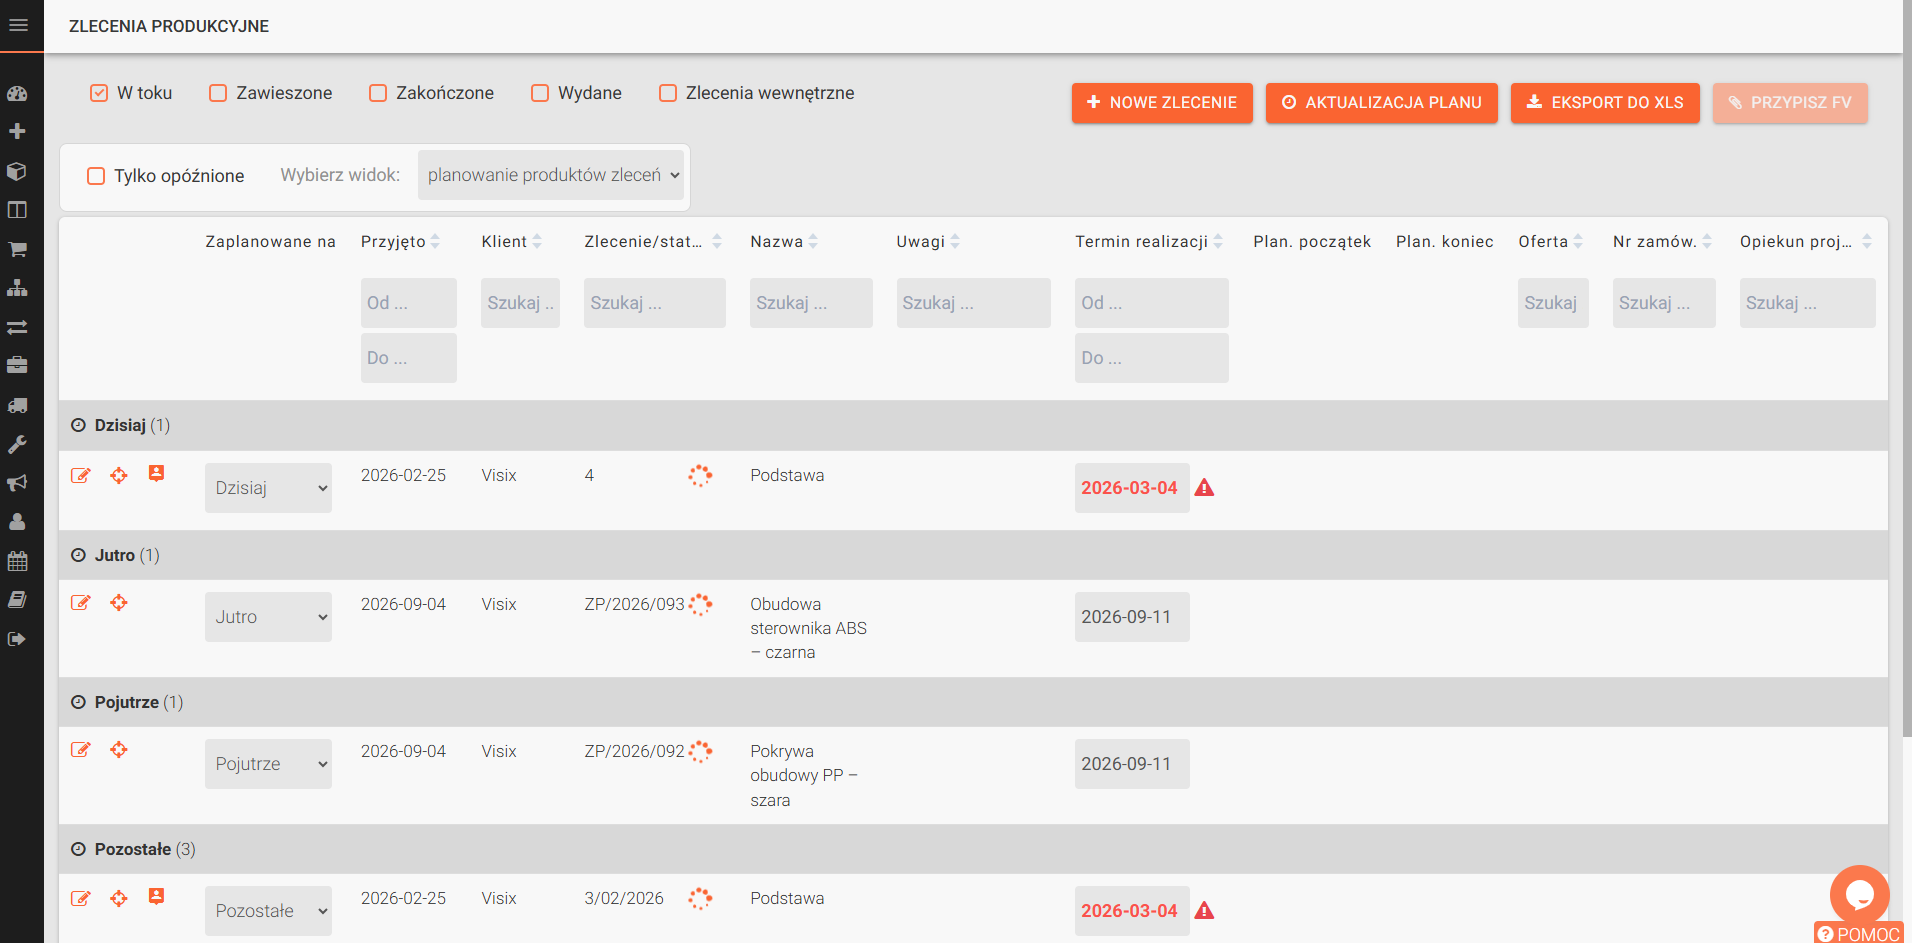
Task: Check Tylko opóźnione option
Action: [96, 176]
